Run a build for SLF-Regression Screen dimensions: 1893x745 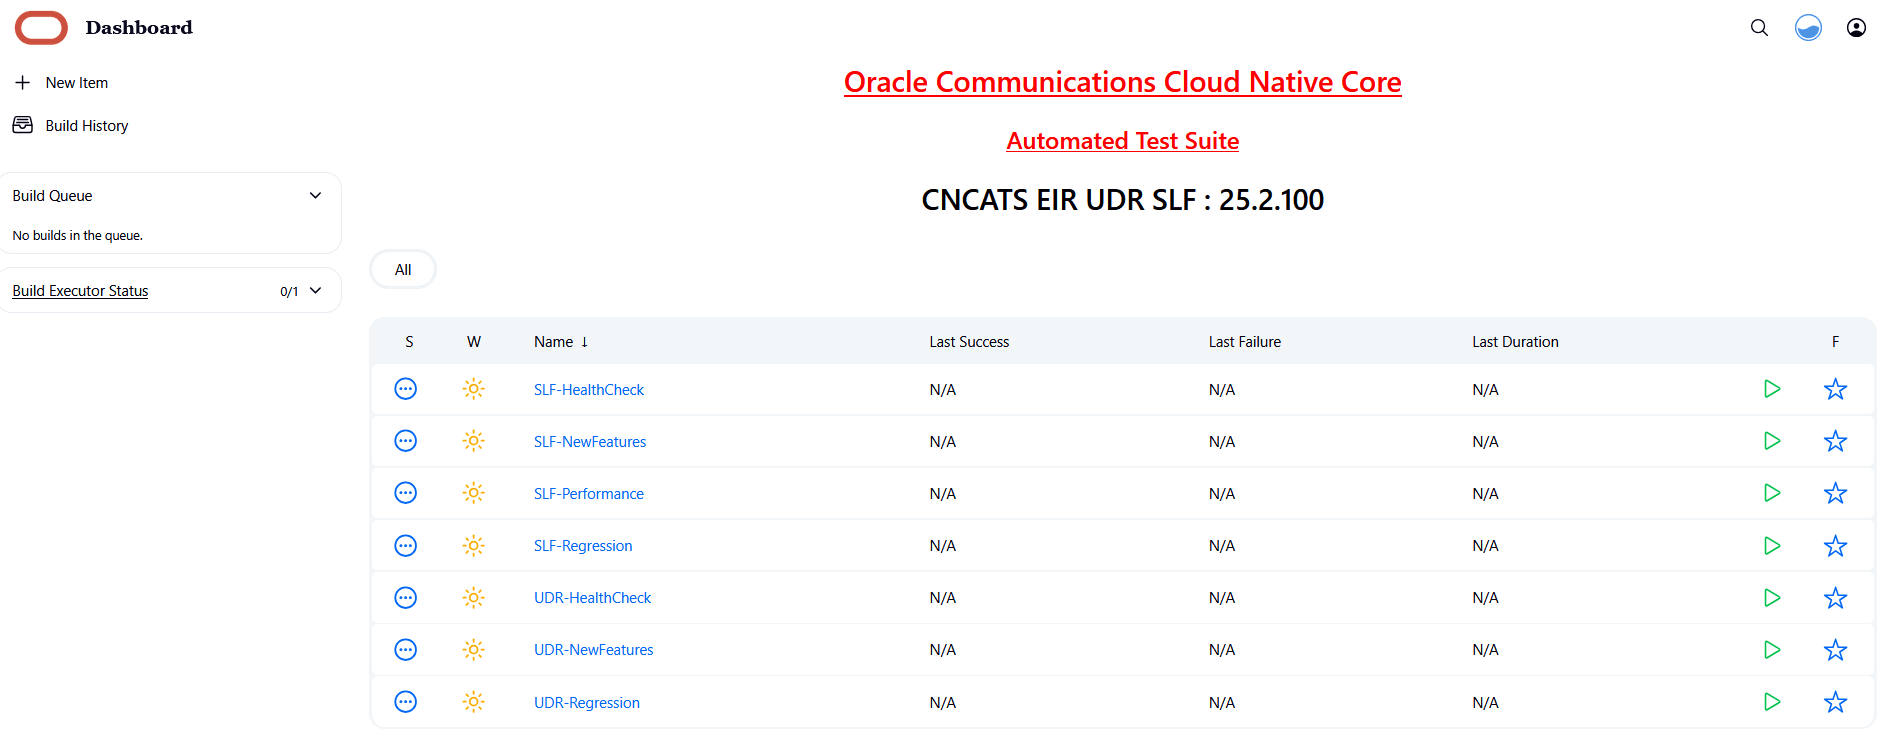tap(1772, 546)
